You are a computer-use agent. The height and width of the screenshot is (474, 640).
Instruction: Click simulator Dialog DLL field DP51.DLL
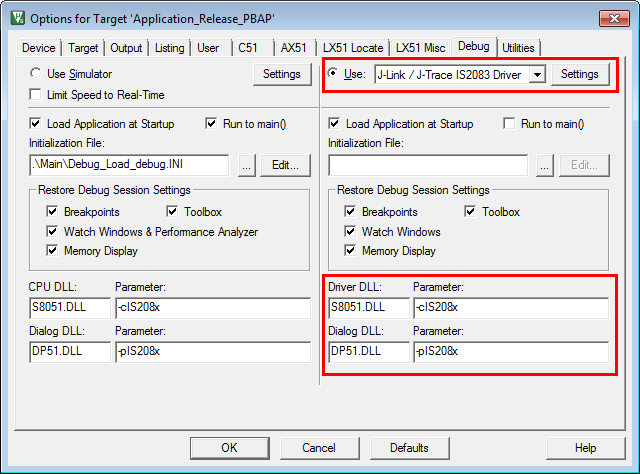click(70, 352)
